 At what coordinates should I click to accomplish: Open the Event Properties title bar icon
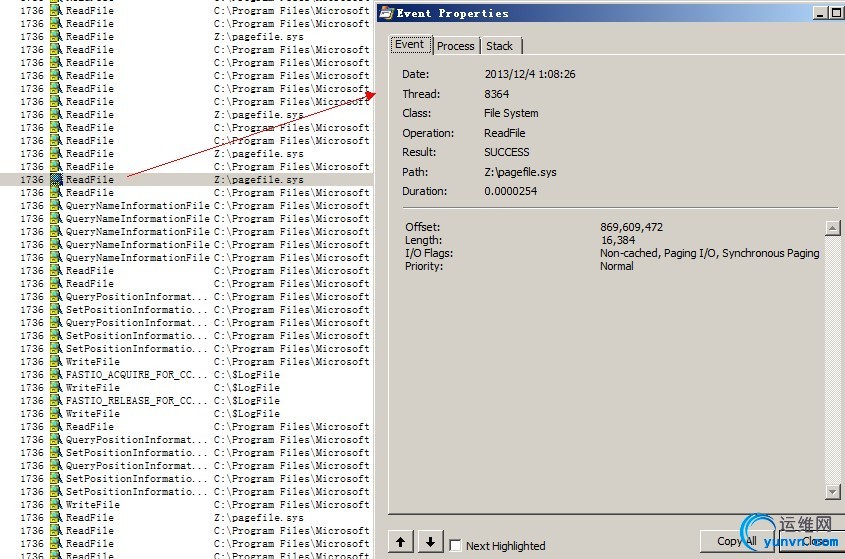pyautogui.click(x=386, y=13)
